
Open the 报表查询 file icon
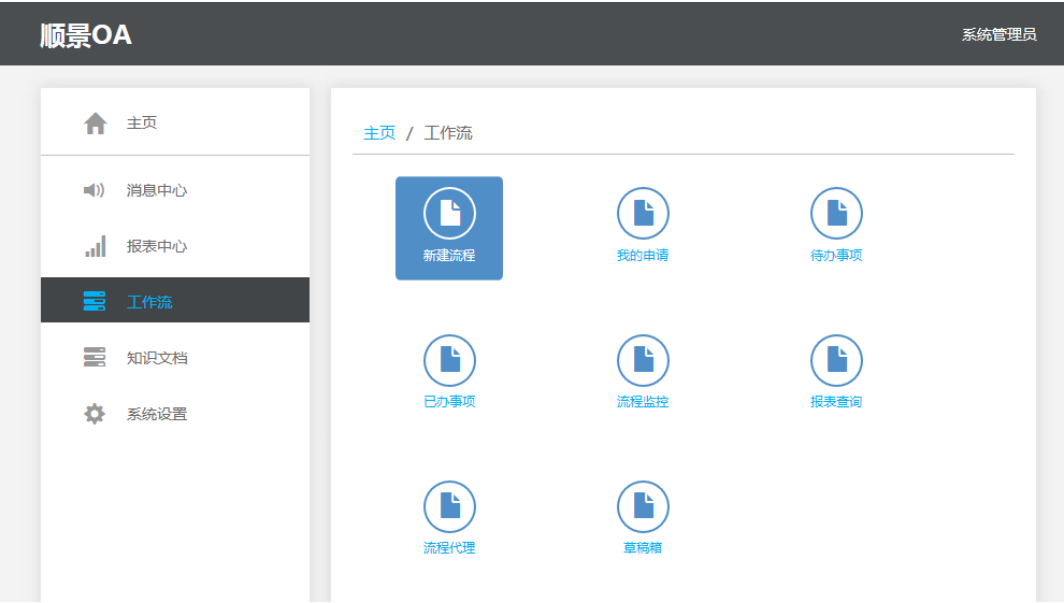[x=836, y=360]
